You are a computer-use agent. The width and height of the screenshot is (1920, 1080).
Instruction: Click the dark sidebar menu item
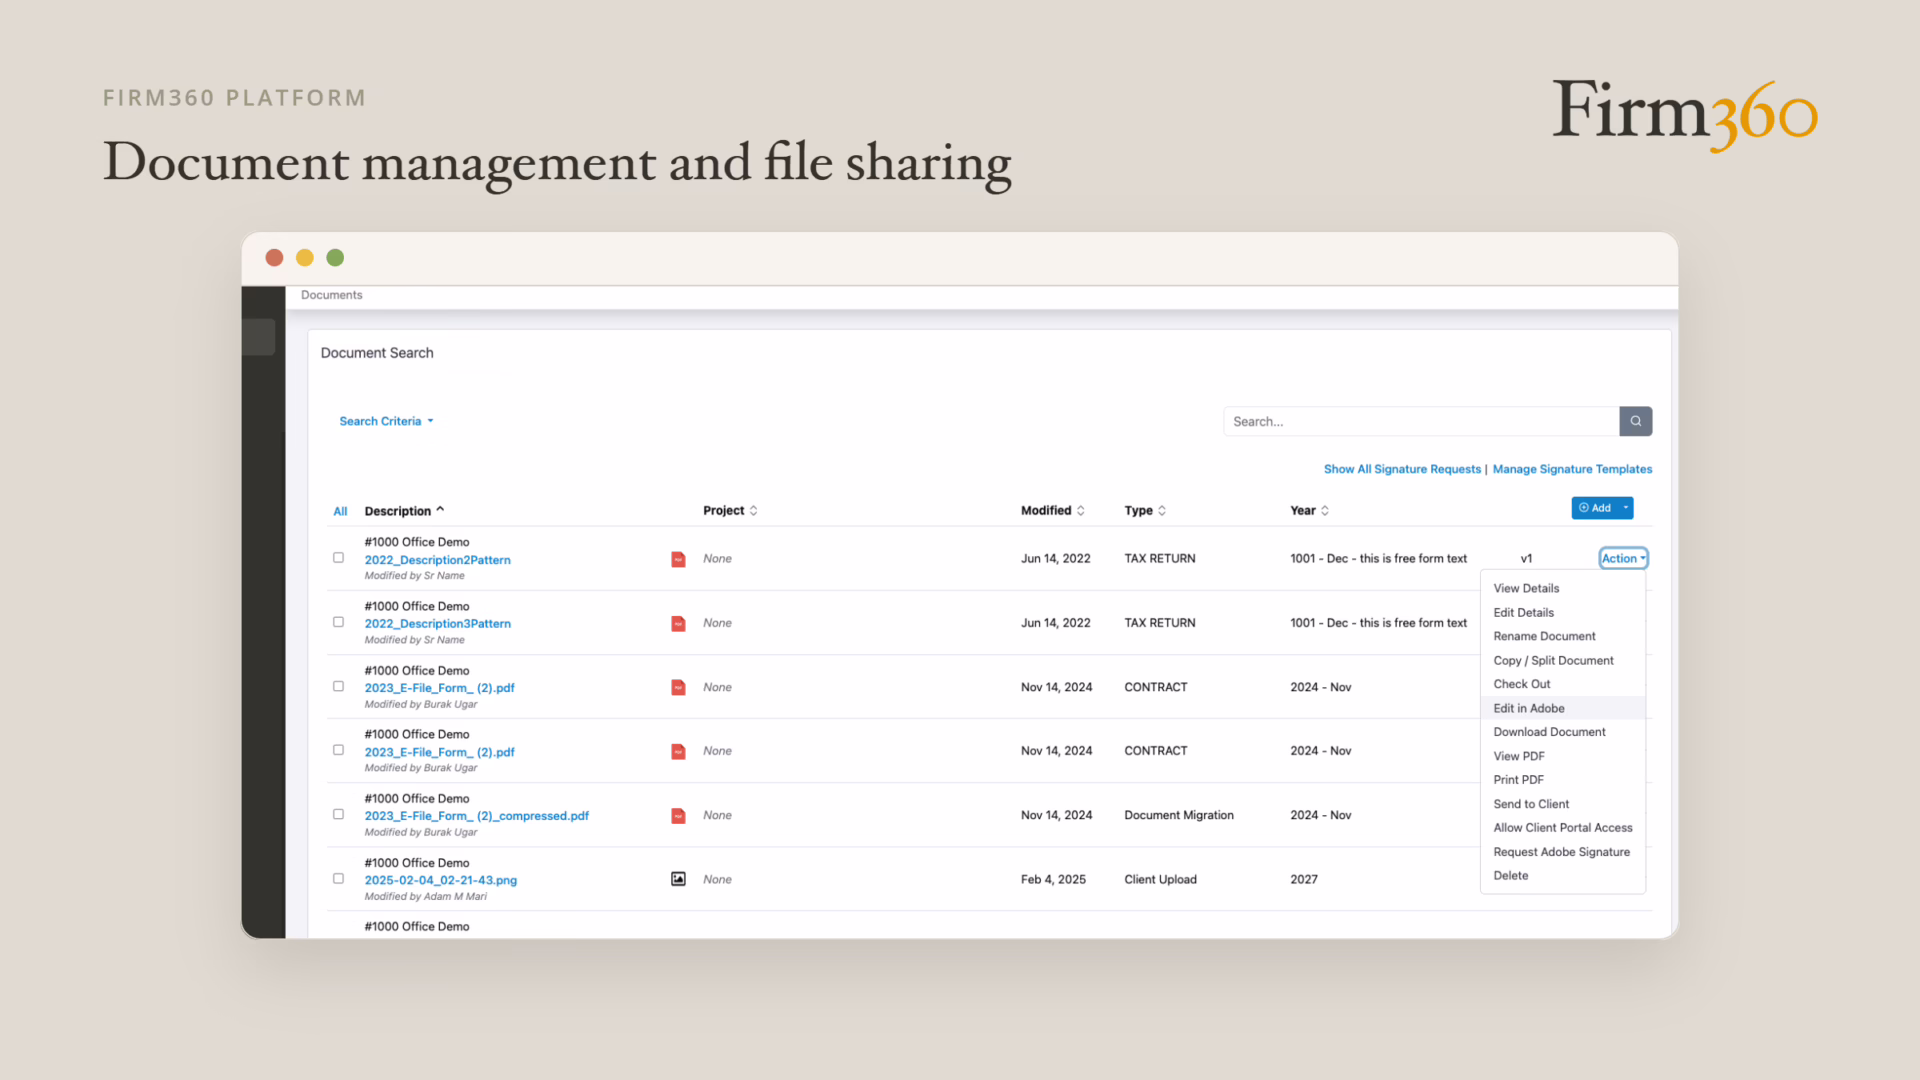click(259, 337)
